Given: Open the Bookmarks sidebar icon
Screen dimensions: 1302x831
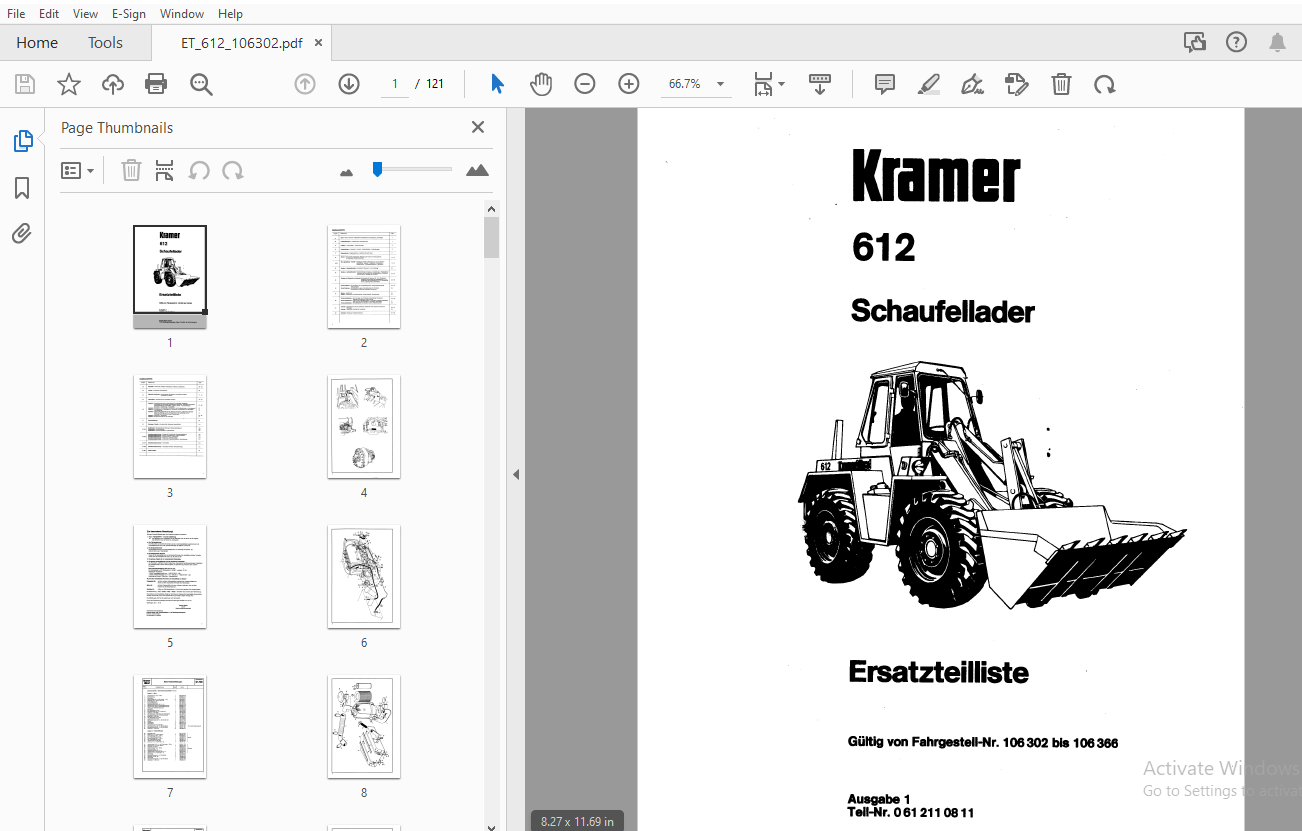Looking at the screenshot, I should click(x=22, y=188).
